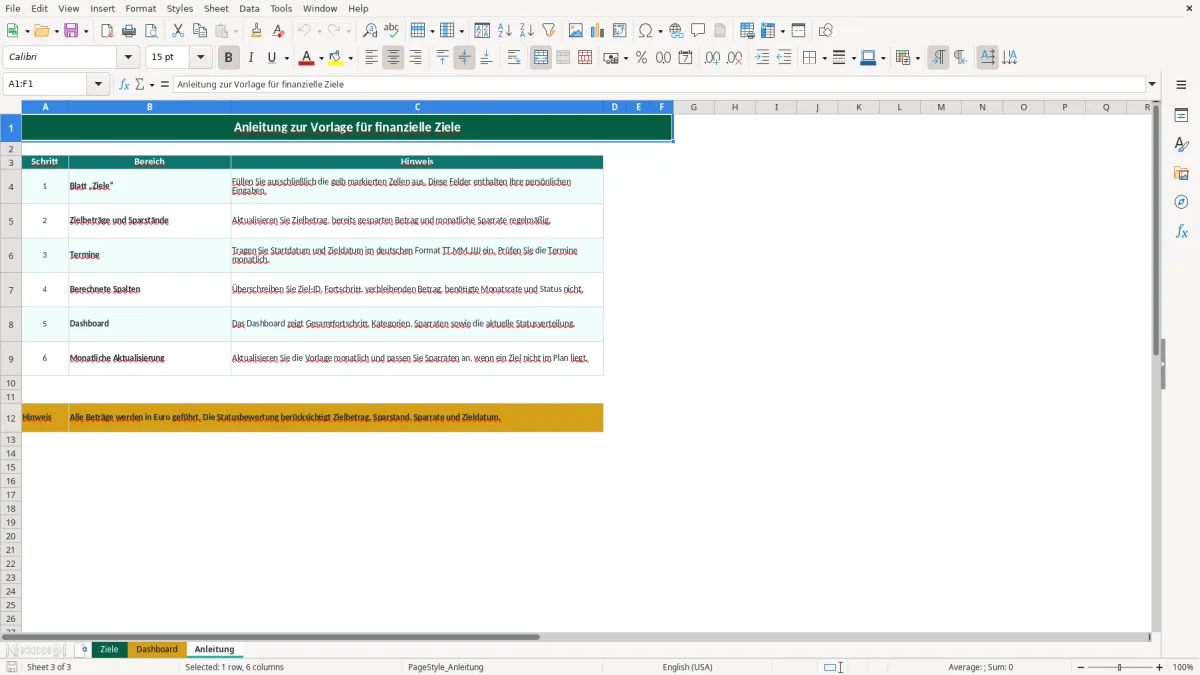Click the Clear Direct Formatting icon
The image size is (1200, 675).
(x=279, y=31)
